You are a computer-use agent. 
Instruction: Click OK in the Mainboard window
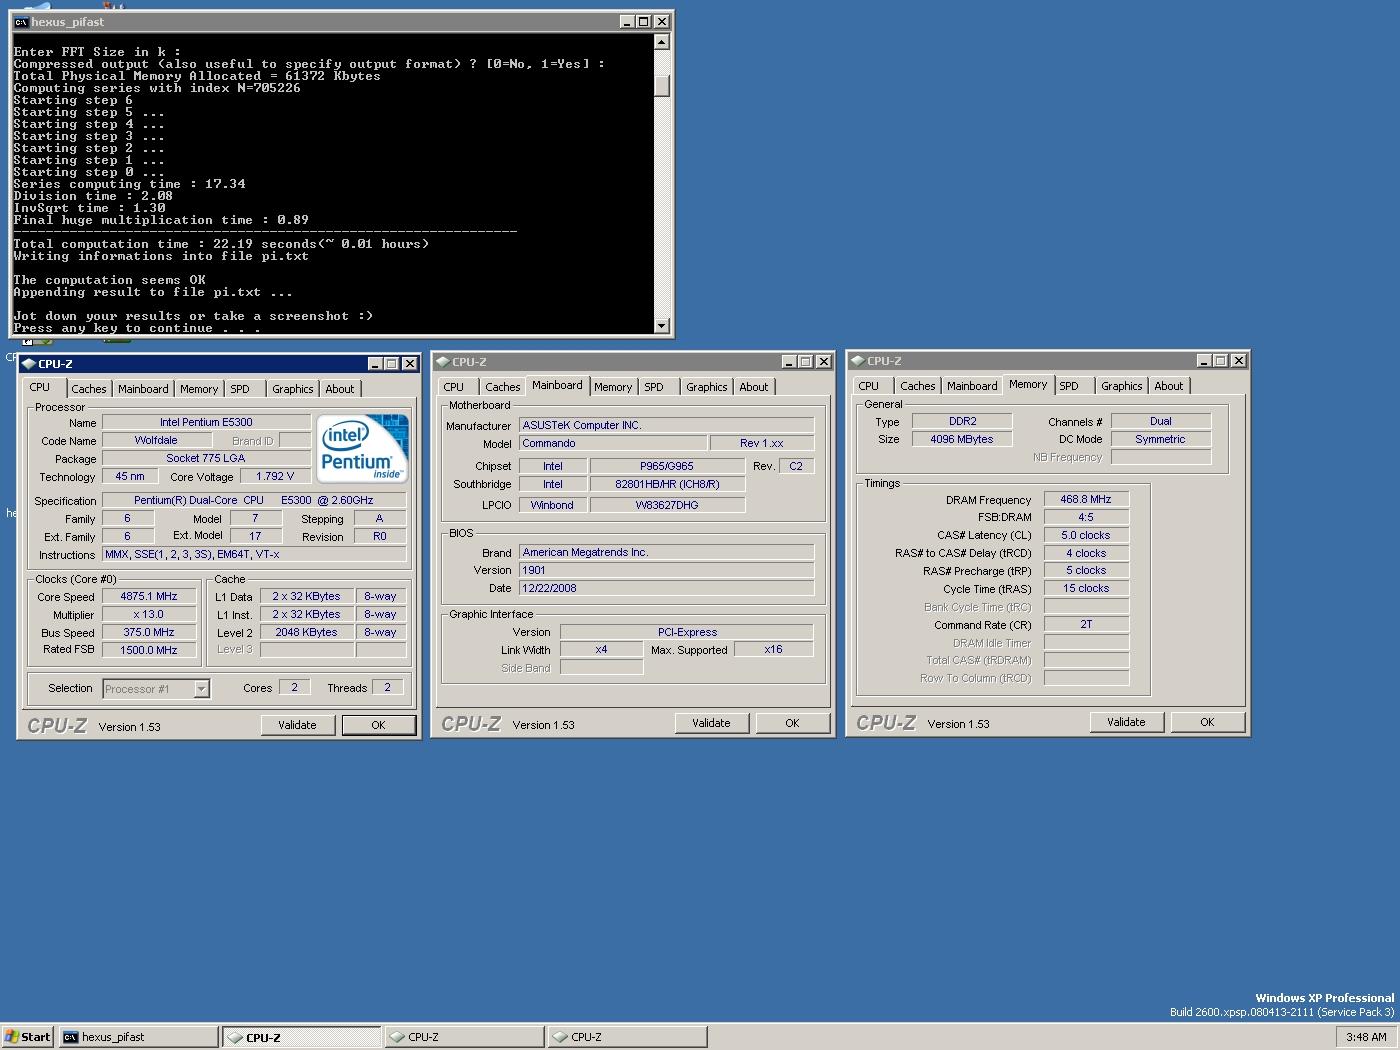point(792,723)
